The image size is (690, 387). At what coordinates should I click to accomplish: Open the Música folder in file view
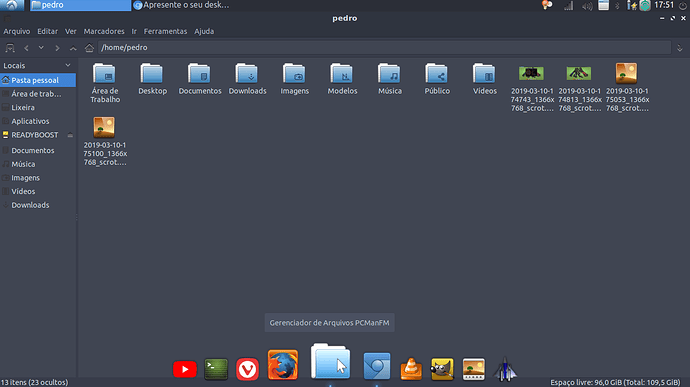[x=390, y=79]
